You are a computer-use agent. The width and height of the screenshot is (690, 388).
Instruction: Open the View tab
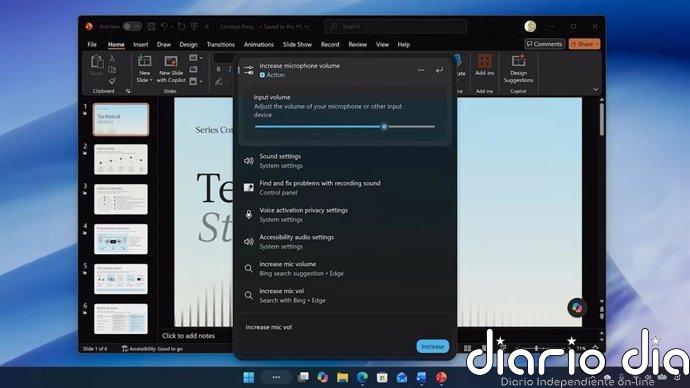click(x=382, y=44)
